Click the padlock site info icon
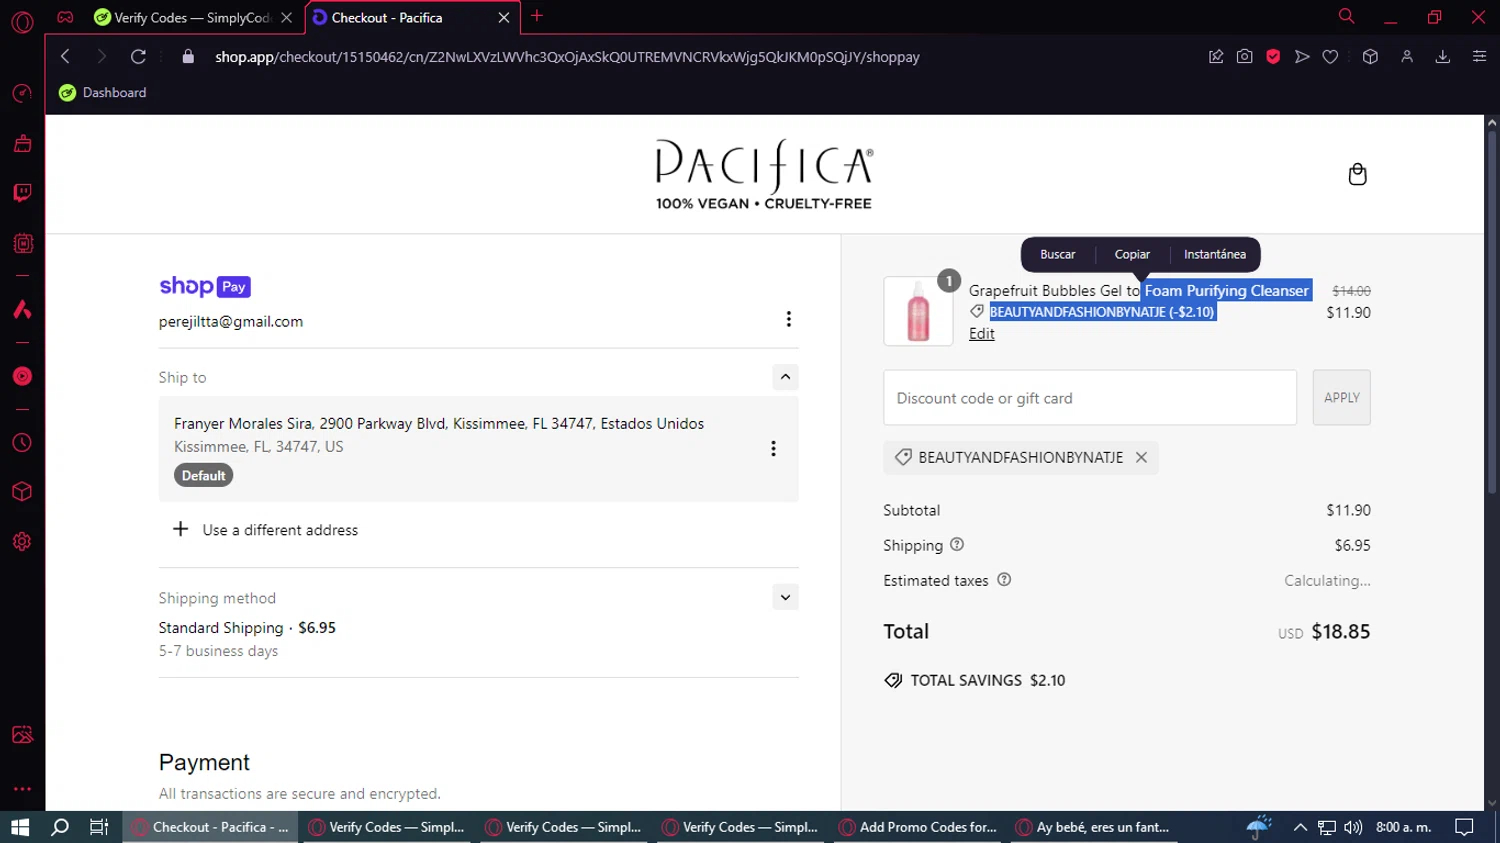Screen dimensions: 1500x843 coord(188,57)
